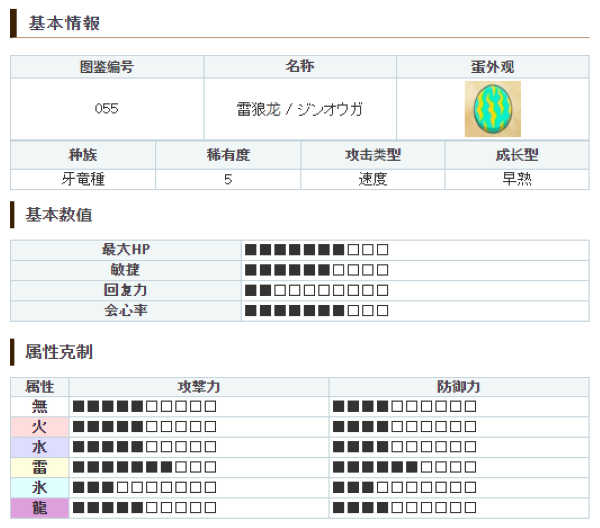Click the 火 defense power bar
Viewport: 600px width, 528px height.
(x=404, y=427)
